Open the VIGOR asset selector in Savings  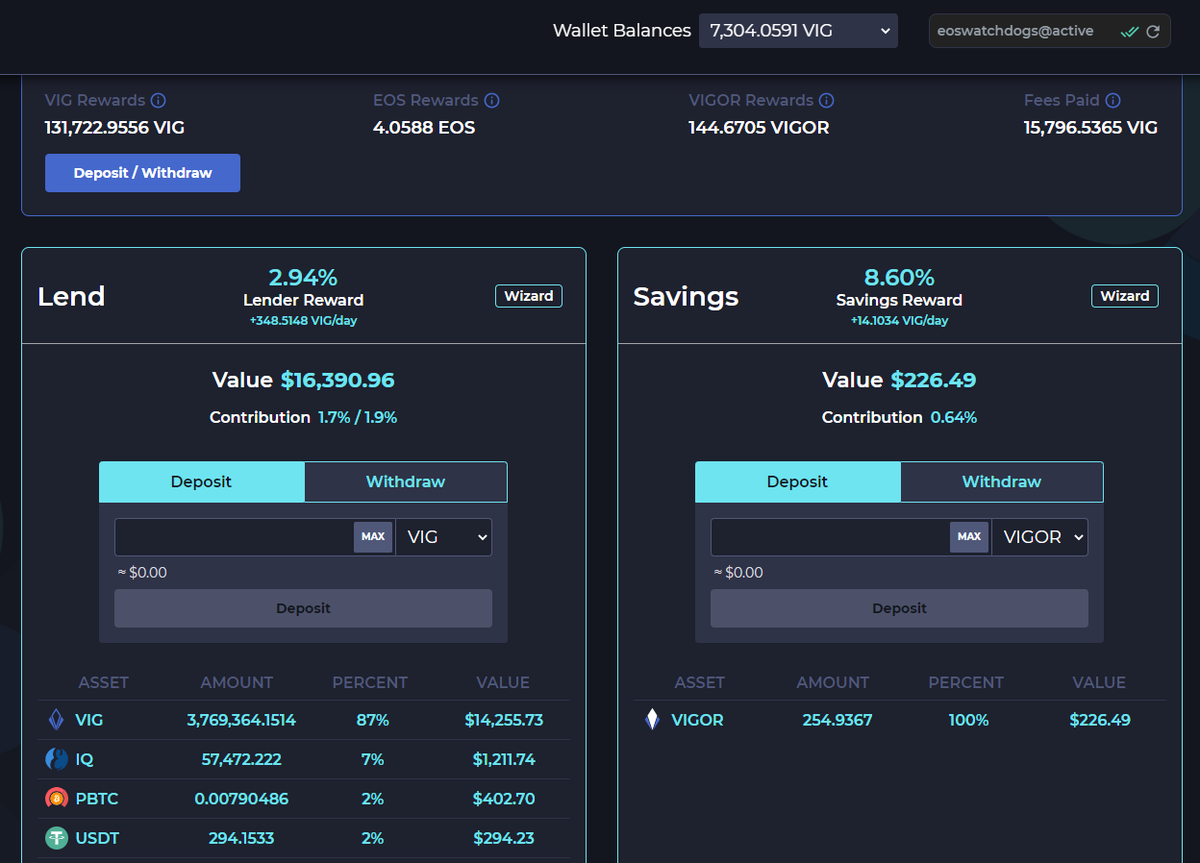pyautogui.click(x=1040, y=537)
